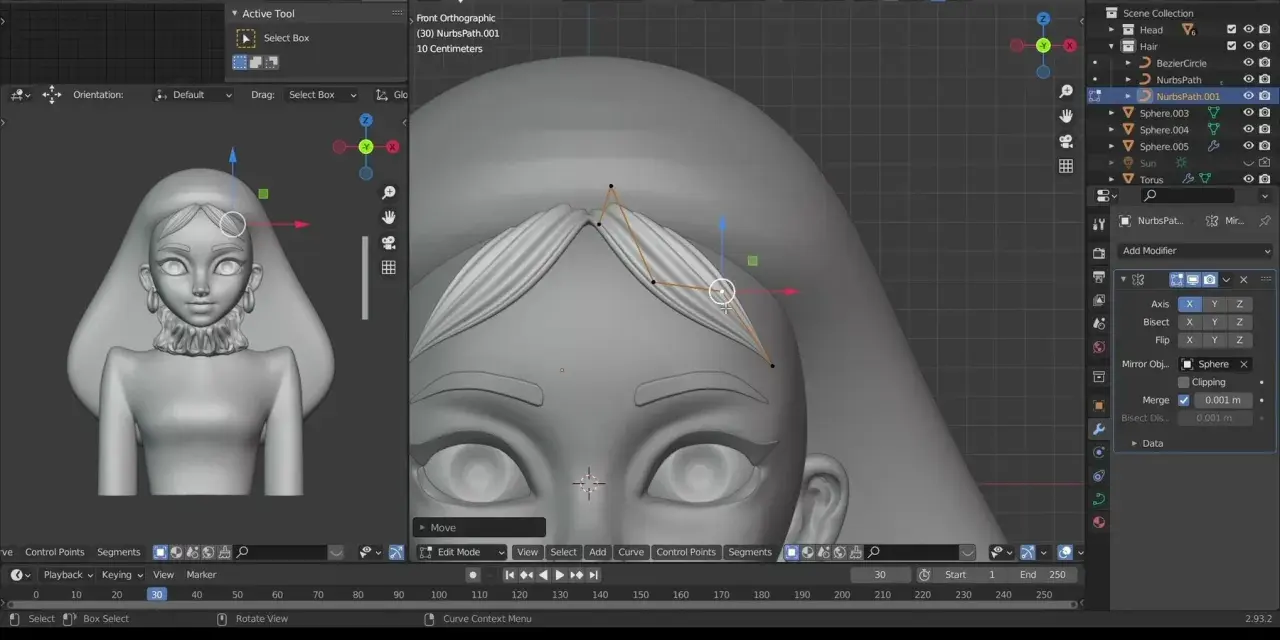Viewport: 1280px width, 640px height.
Task: Toggle camera view icon in left viewport
Action: click(x=389, y=242)
